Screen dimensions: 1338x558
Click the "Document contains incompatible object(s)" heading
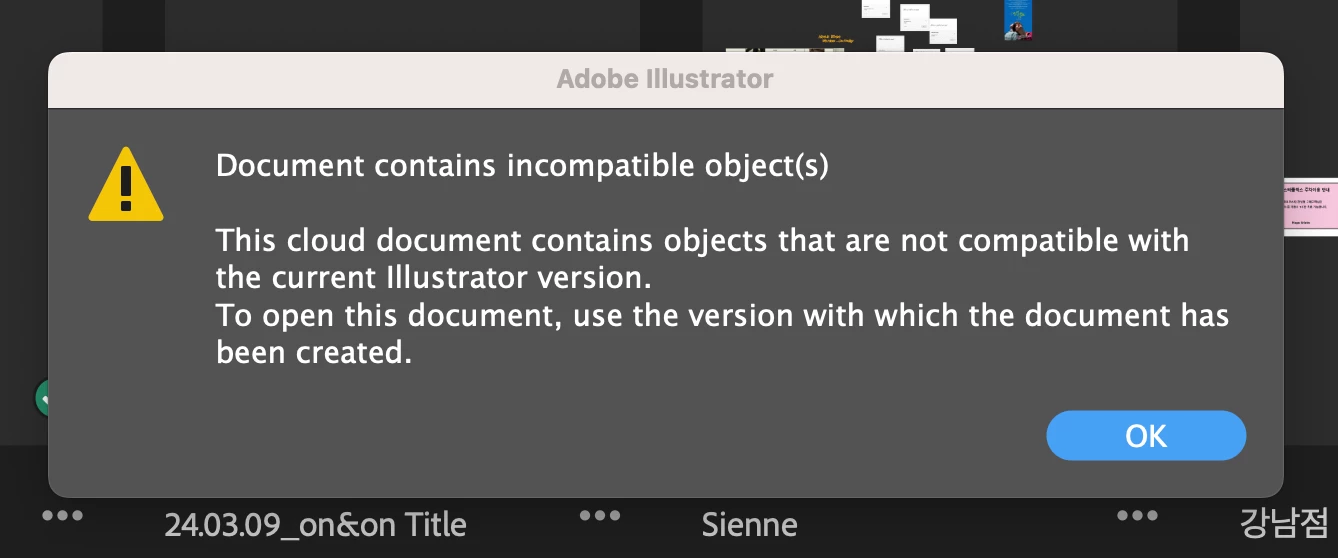pyautogui.click(x=522, y=165)
